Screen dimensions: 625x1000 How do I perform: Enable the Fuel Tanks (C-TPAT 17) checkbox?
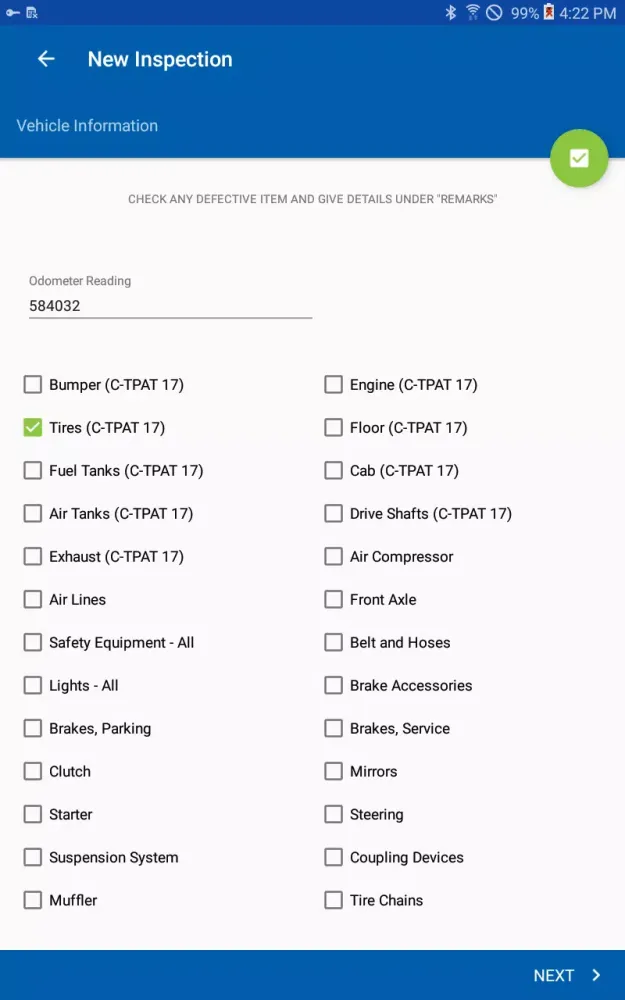tap(32, 470)
